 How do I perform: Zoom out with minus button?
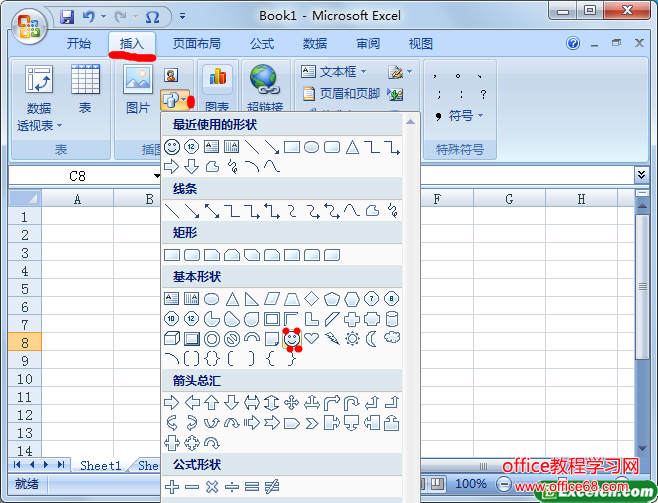tap(503, 485)
